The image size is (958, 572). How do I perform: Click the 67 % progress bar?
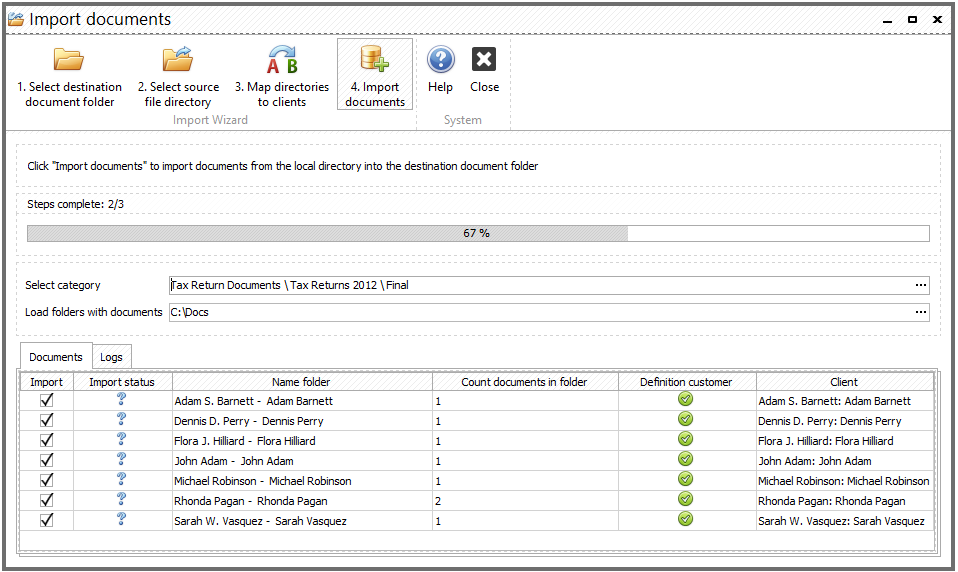click(478, 233)
